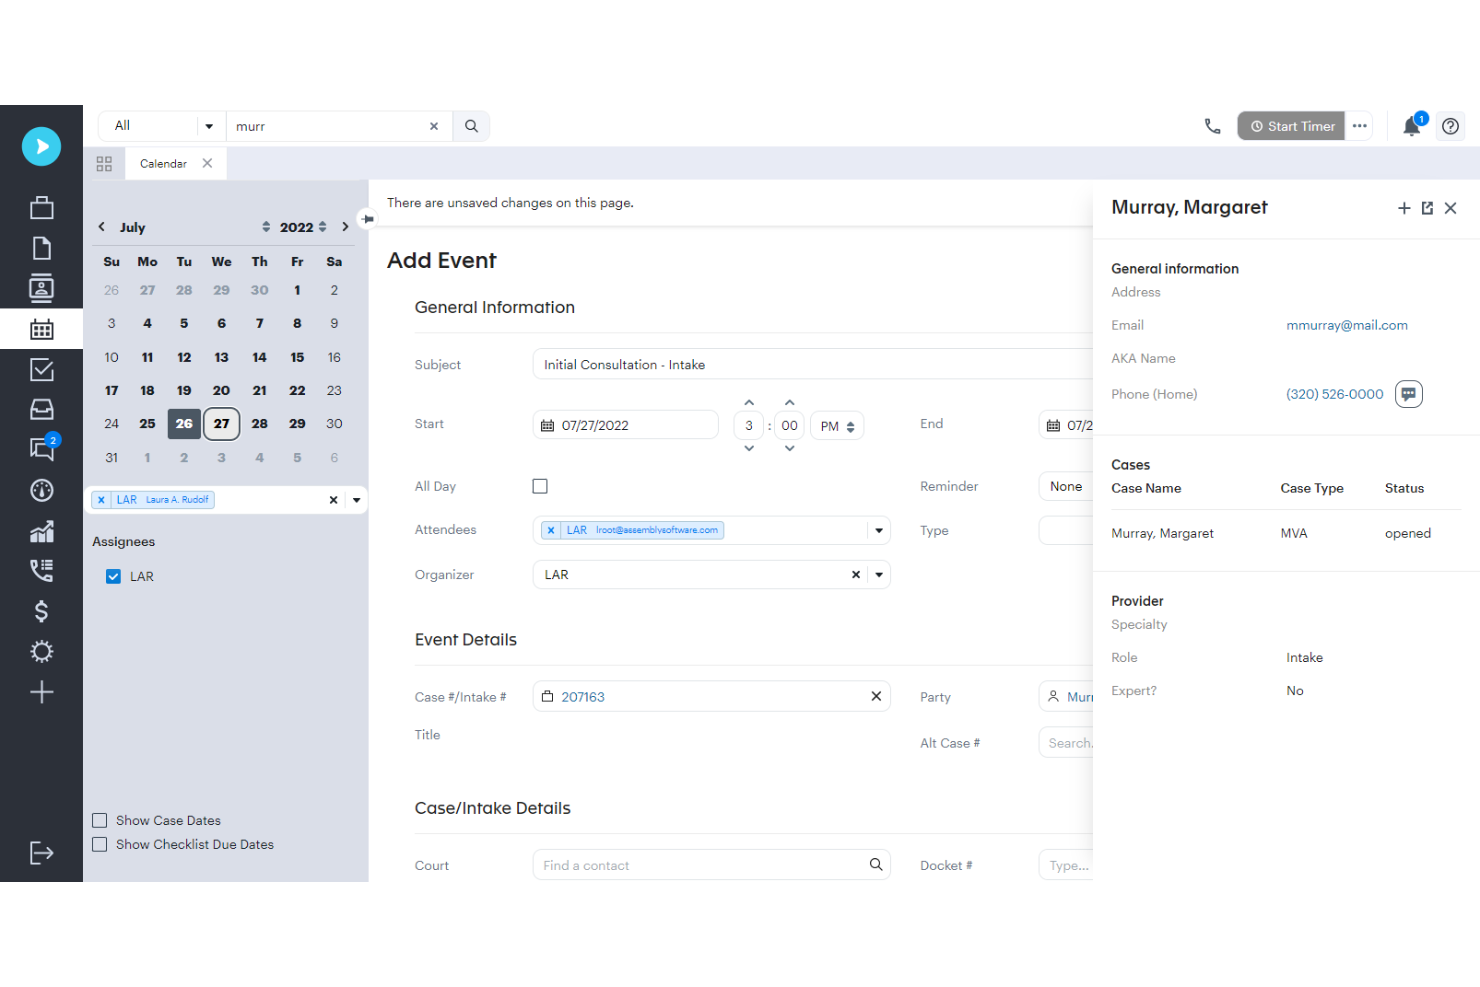
Task: Remove LAR Laura A. Rudolf filter tag
Action: pos(101,500)
